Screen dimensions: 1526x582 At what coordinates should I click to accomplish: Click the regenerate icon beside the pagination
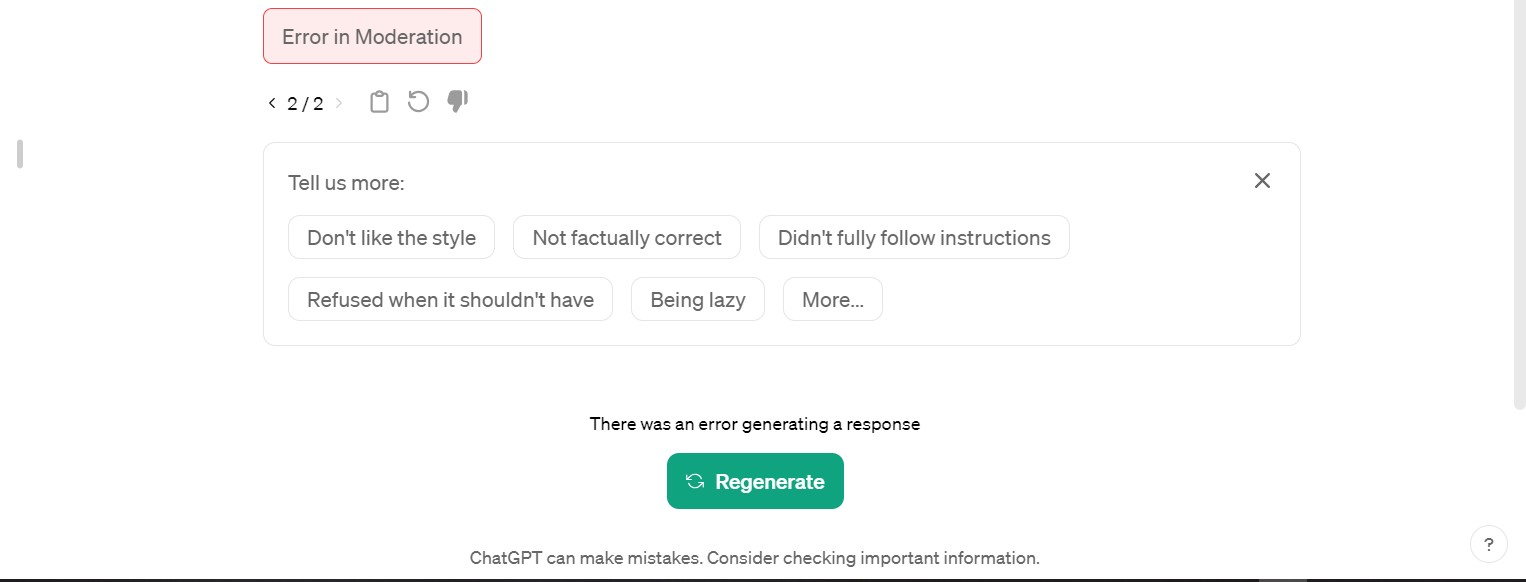click(x=418, y=101)
